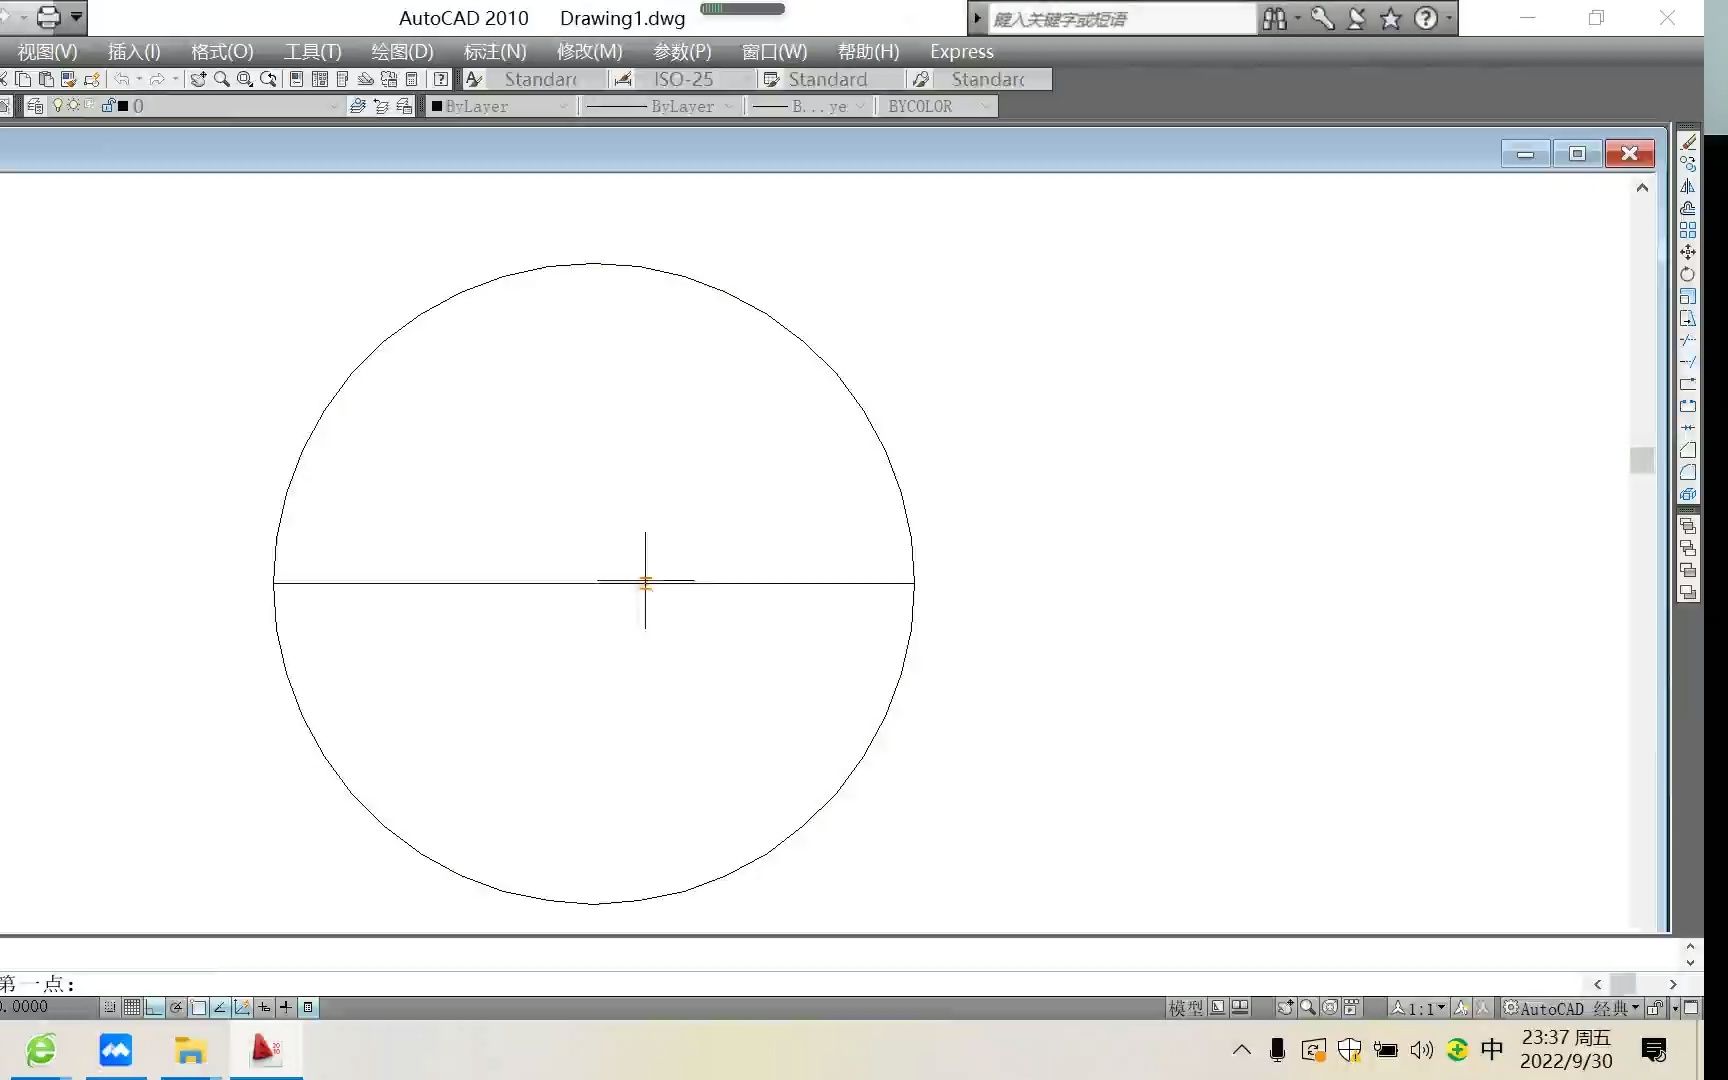Select the Fillet tool
Viewport: 1728px width, 1080px height.
pyautogui.click(x=1688, y=472)
